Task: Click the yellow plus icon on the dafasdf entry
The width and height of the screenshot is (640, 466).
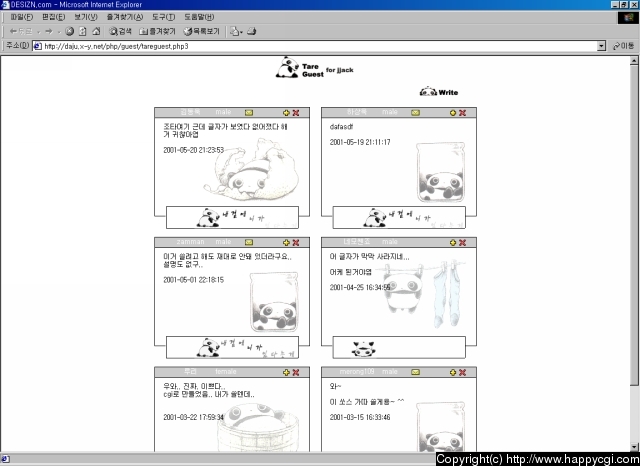Action: click(x=453, y=113)
